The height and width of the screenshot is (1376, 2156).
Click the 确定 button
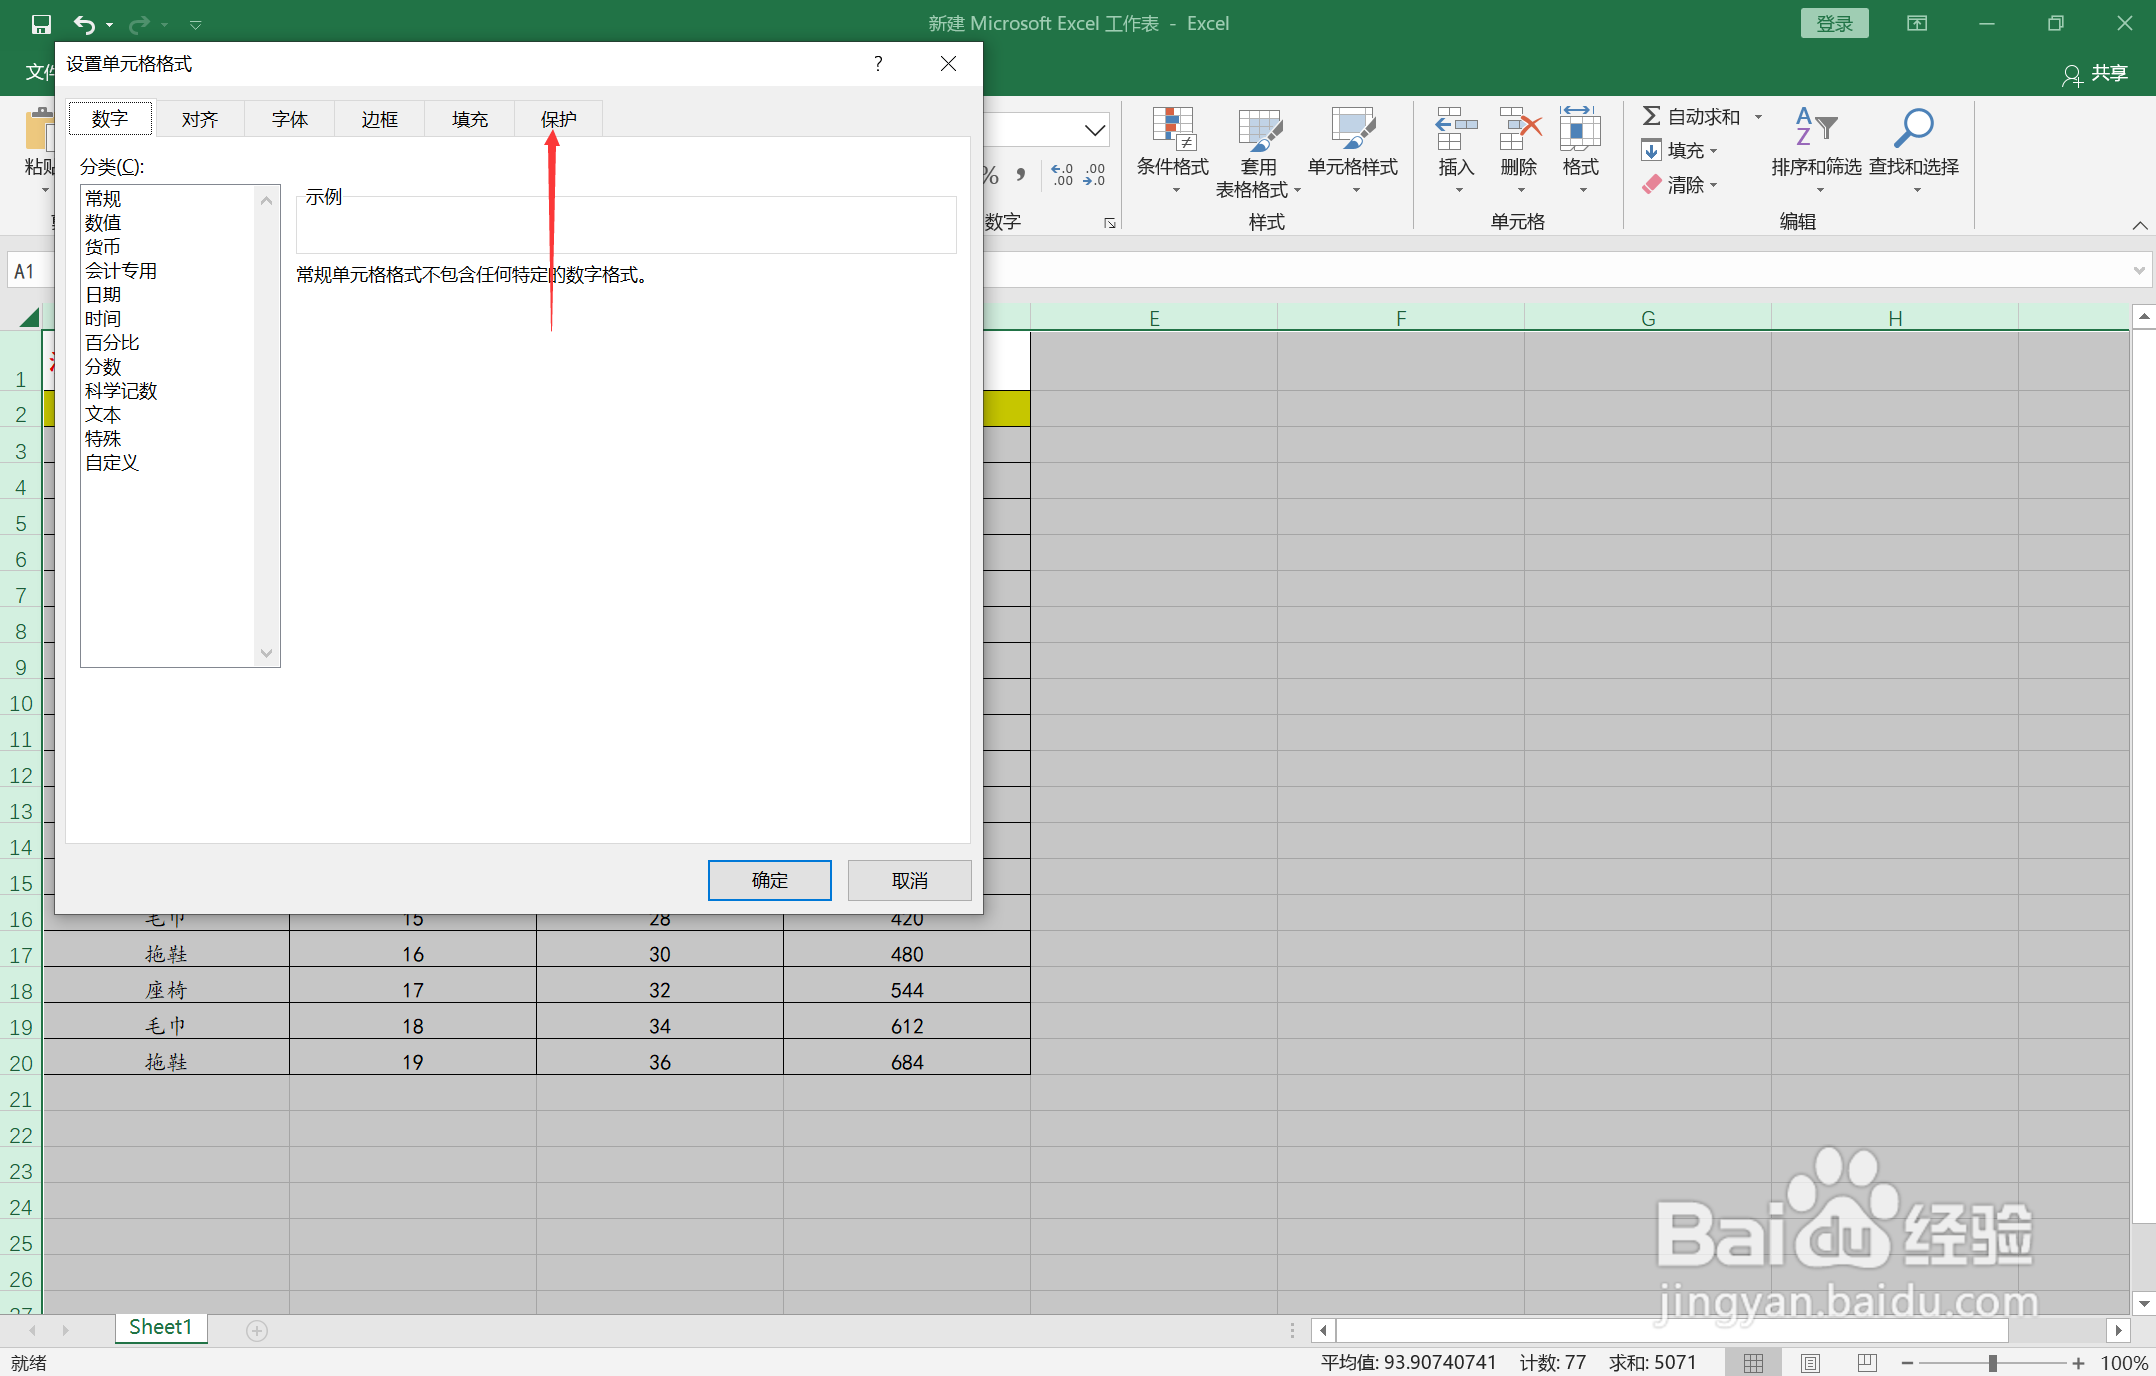tap(769, 880)
